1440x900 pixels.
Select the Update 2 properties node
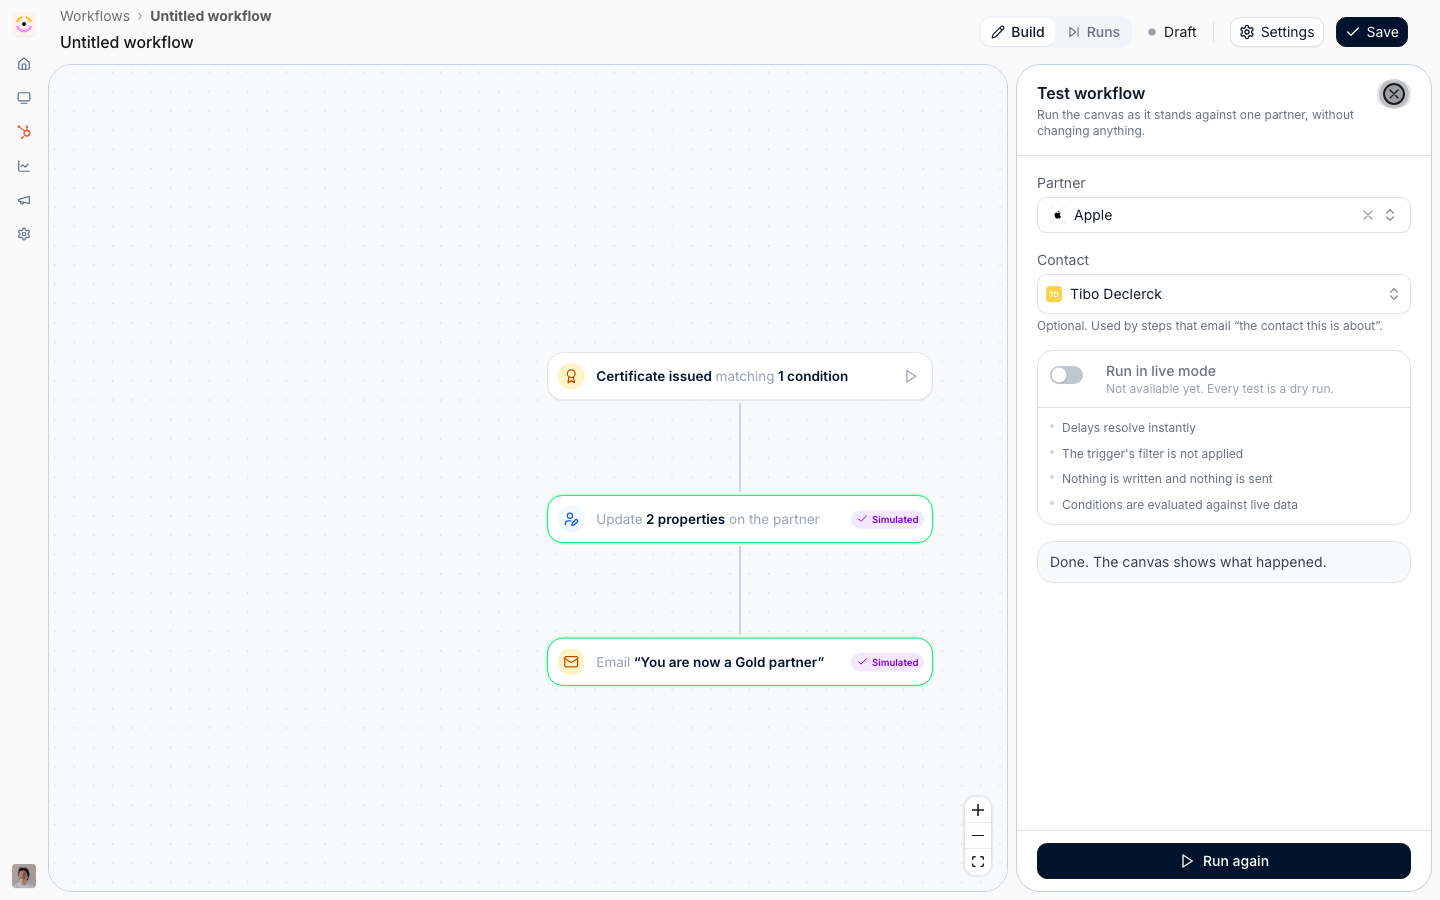pyautogui.click(x=740, y=520)
